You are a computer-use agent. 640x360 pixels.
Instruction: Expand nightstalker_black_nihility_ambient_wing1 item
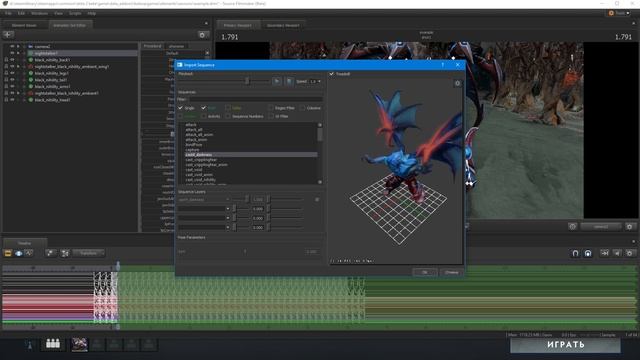tap(18, 67)
